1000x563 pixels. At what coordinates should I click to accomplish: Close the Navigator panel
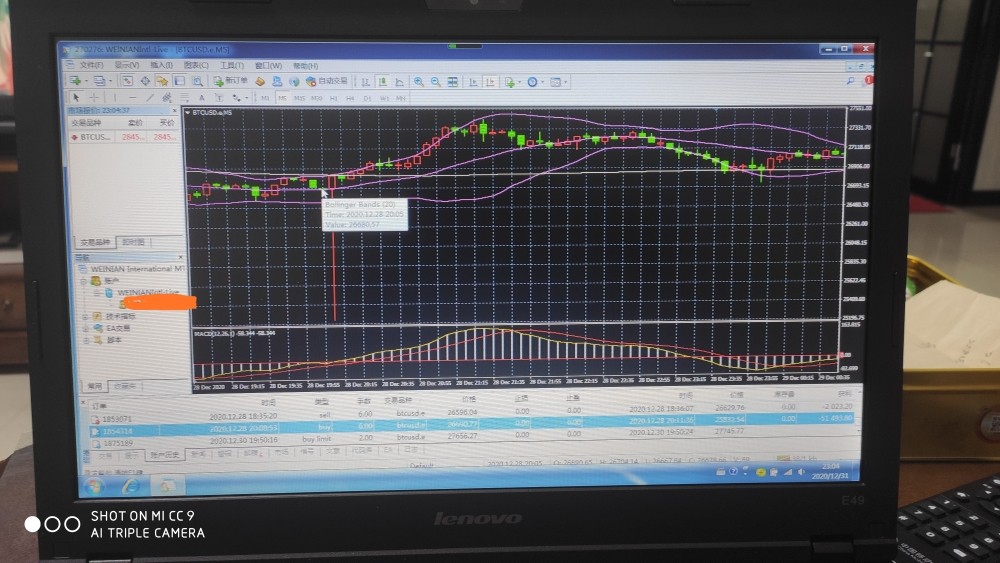coord(180,257)
